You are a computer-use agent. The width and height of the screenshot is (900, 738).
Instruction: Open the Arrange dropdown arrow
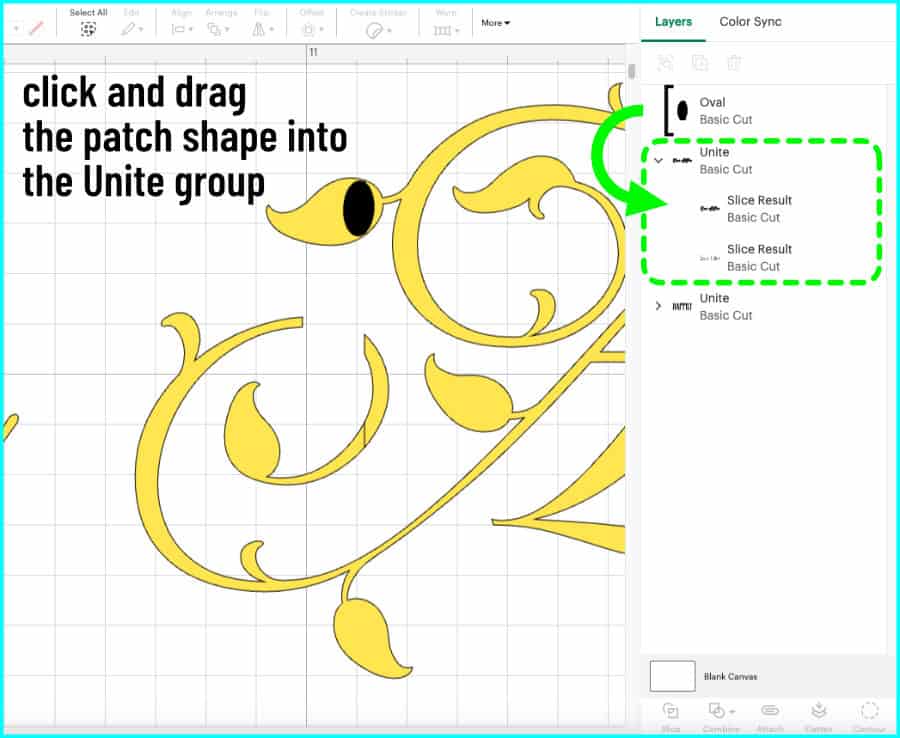point(227,30)
